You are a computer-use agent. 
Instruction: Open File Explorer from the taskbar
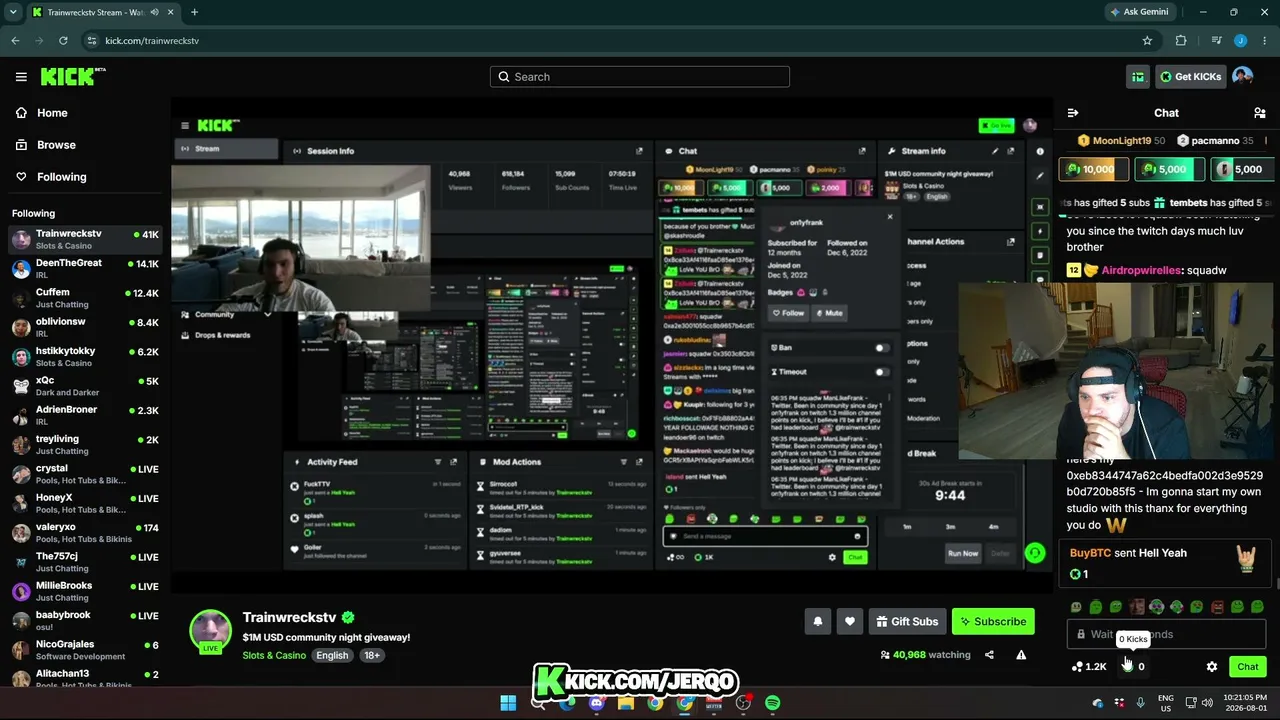click(626, 703)
